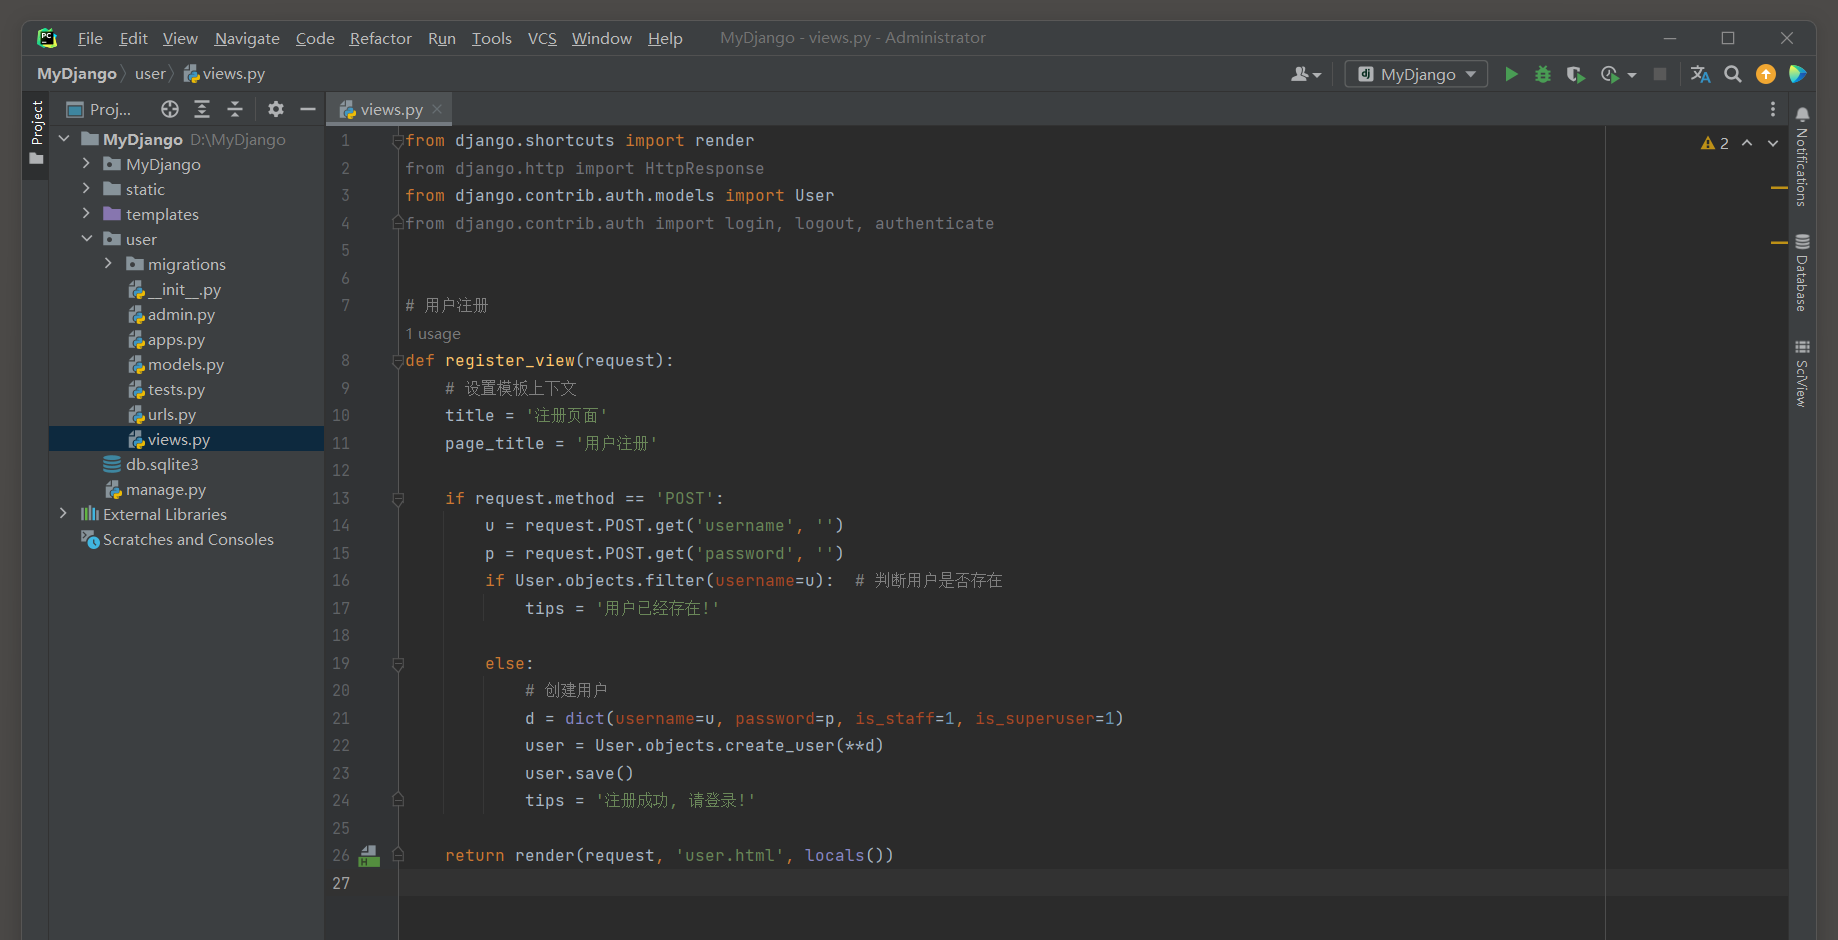Select models.py in the project tree

(x=186, y=364)
